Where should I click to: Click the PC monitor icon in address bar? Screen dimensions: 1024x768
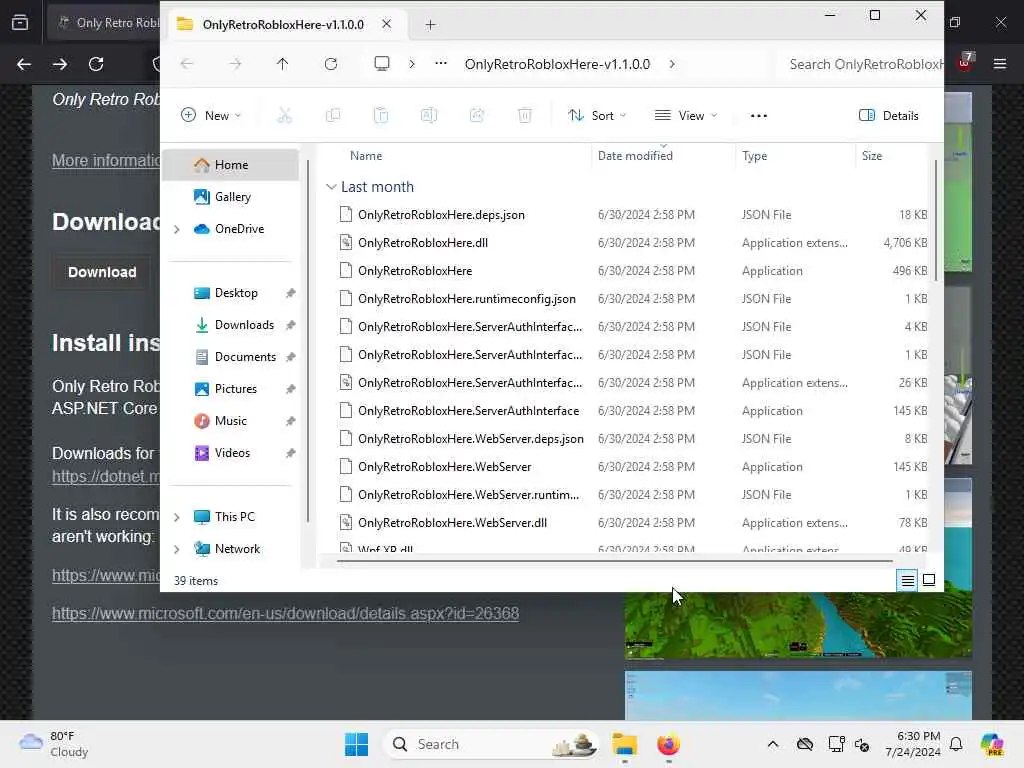tap(381, 63)
